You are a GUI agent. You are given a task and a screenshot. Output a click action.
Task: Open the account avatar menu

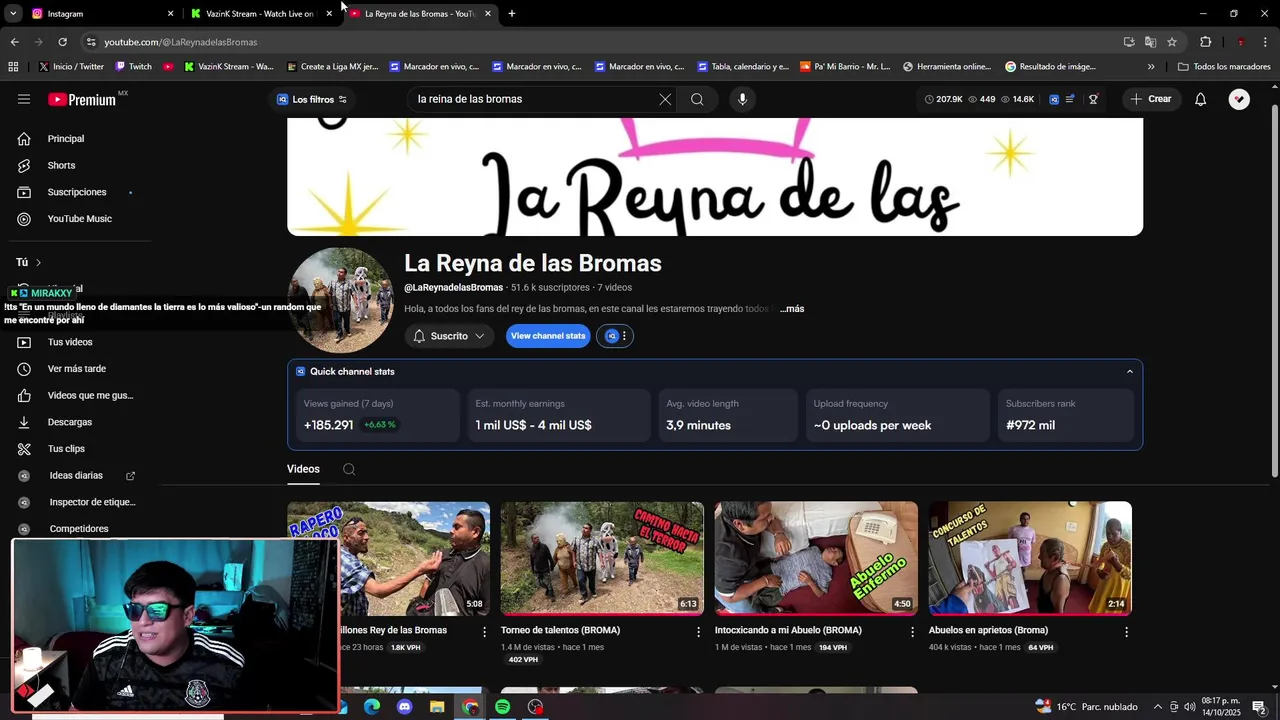coord(1239,99)
